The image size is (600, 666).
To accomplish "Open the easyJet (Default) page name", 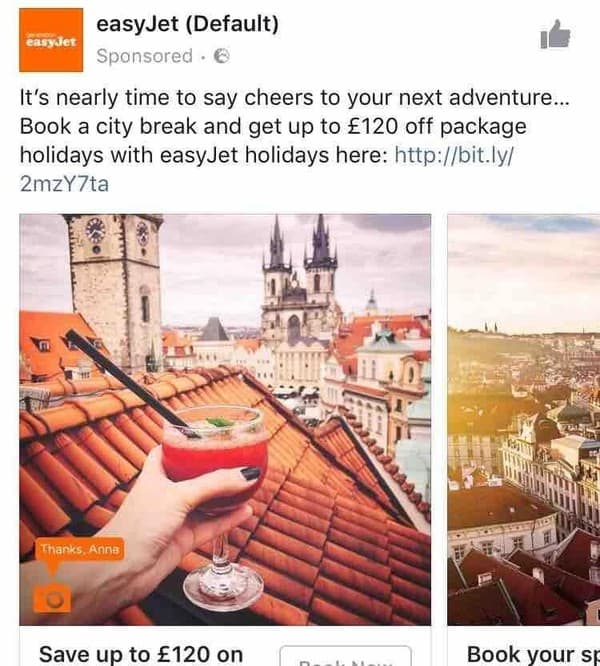I will pos(187,24).
